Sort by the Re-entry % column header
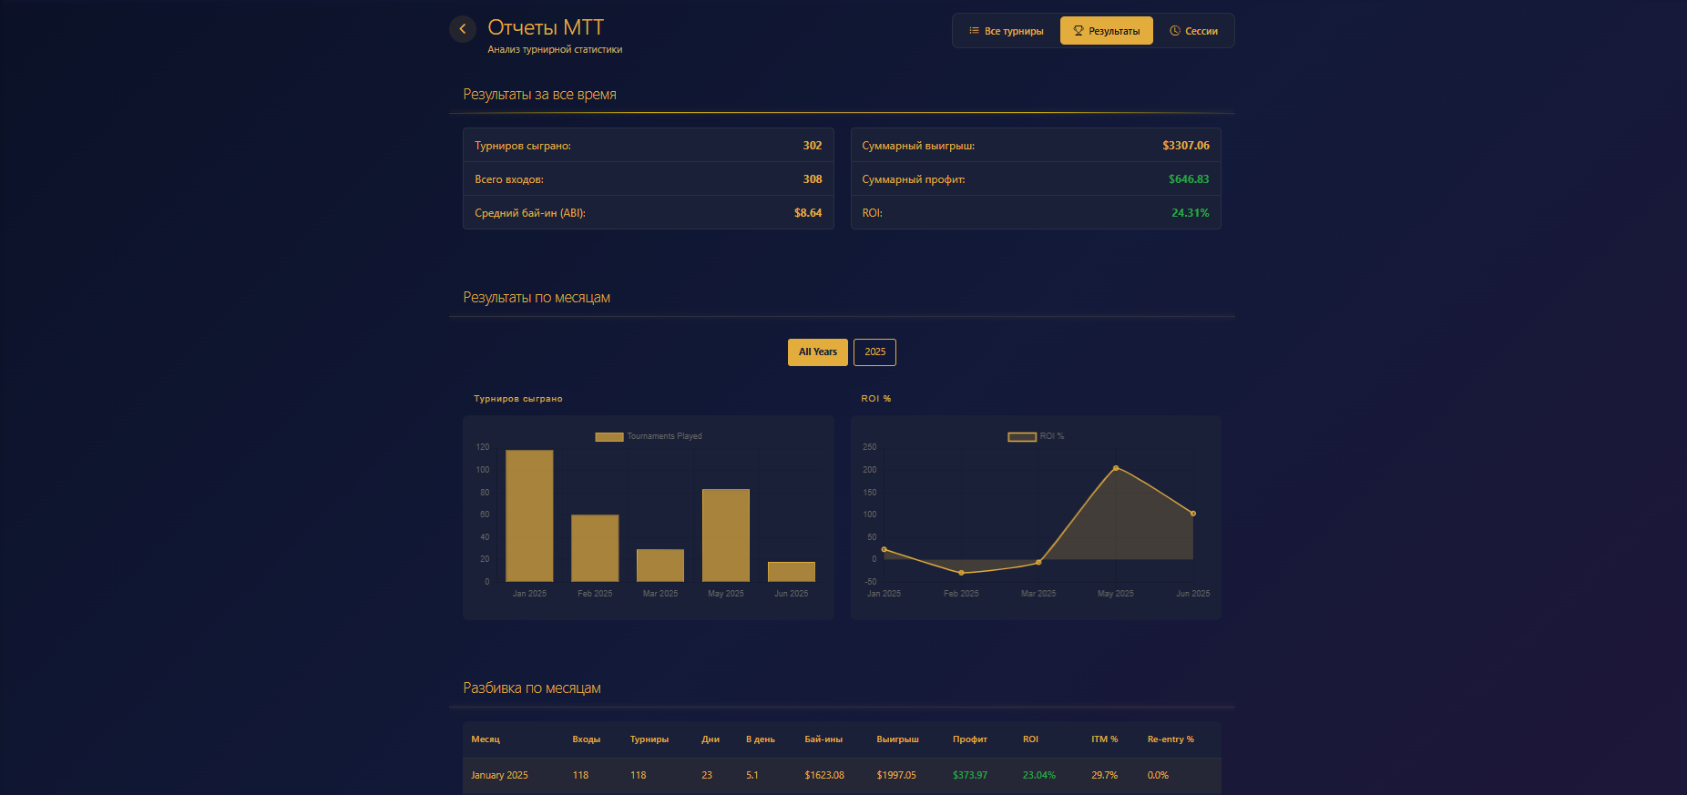The height and width of the screenshot is (795, 1687). 1171,740
